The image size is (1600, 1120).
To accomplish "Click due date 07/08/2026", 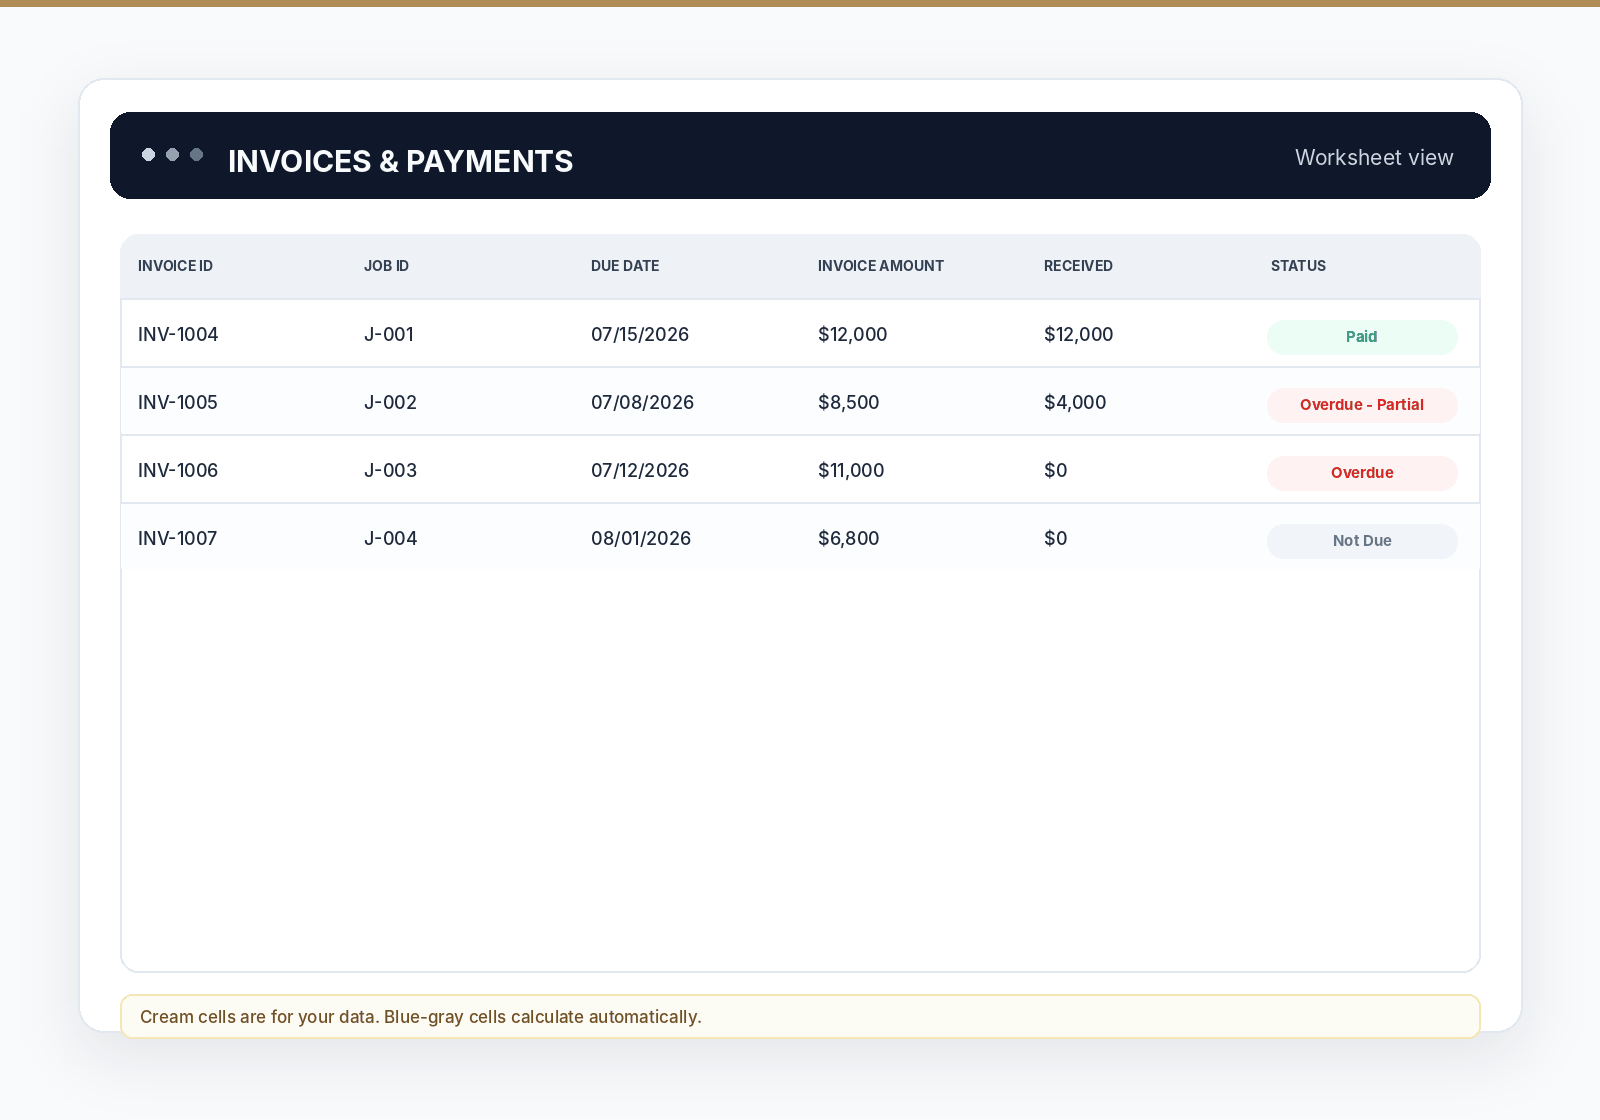I will [642, 402].
